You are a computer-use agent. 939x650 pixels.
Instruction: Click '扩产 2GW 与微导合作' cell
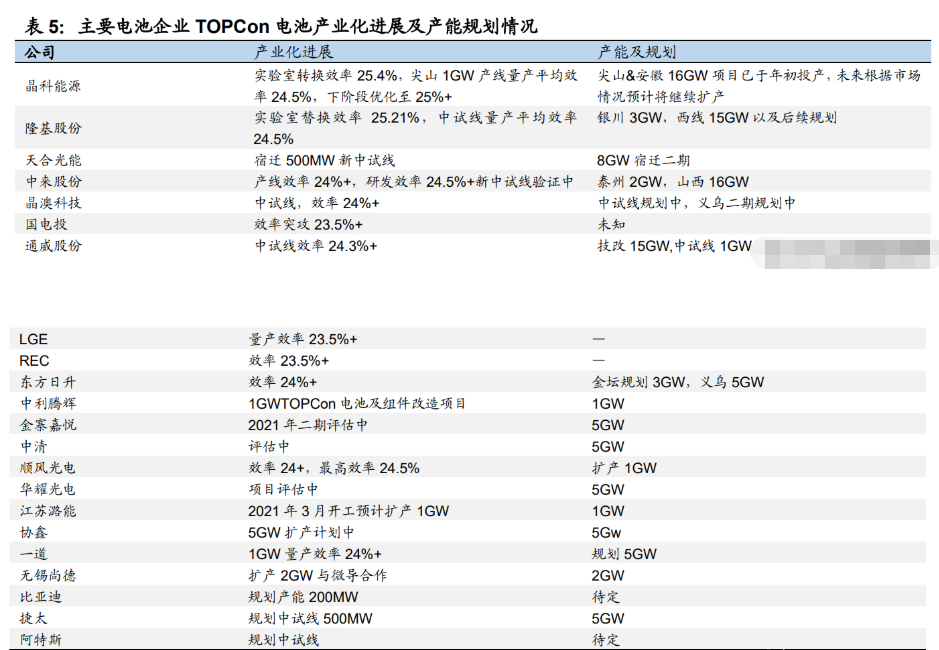click(318, 576)
